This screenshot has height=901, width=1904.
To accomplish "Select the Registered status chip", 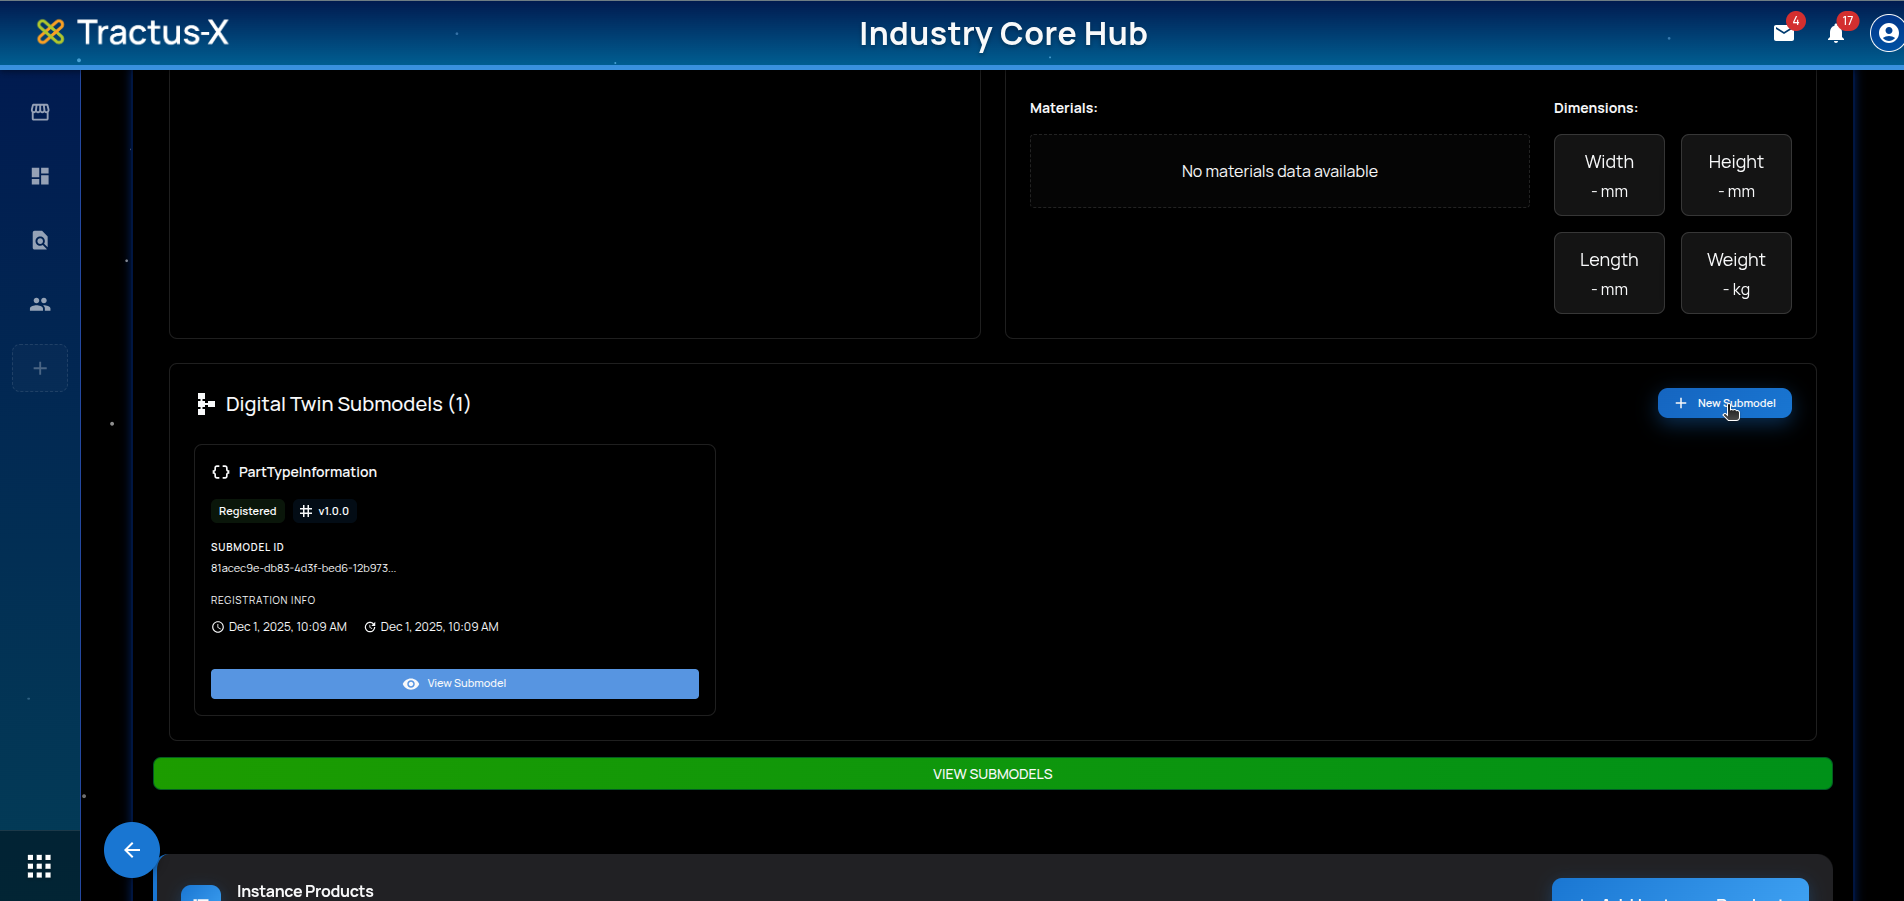I will coord(247,511).
